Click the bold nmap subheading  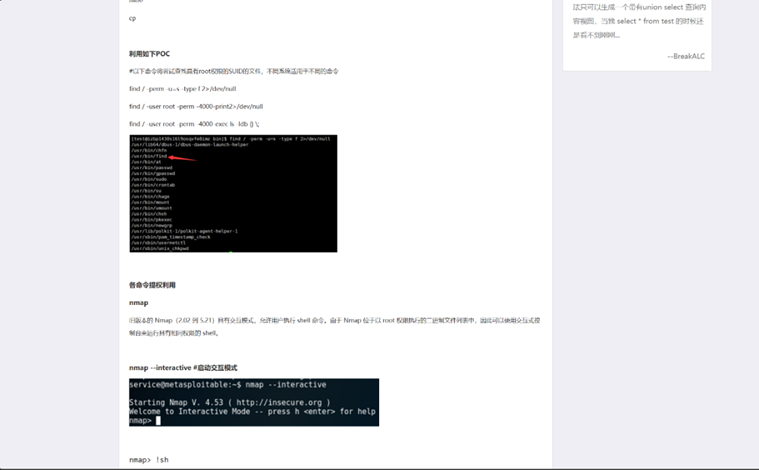138,303
